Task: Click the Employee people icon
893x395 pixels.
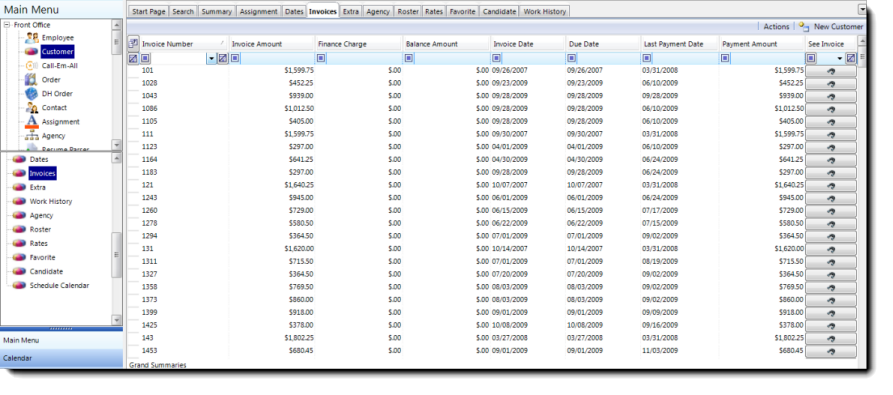Action: click(x=32, y=38)
